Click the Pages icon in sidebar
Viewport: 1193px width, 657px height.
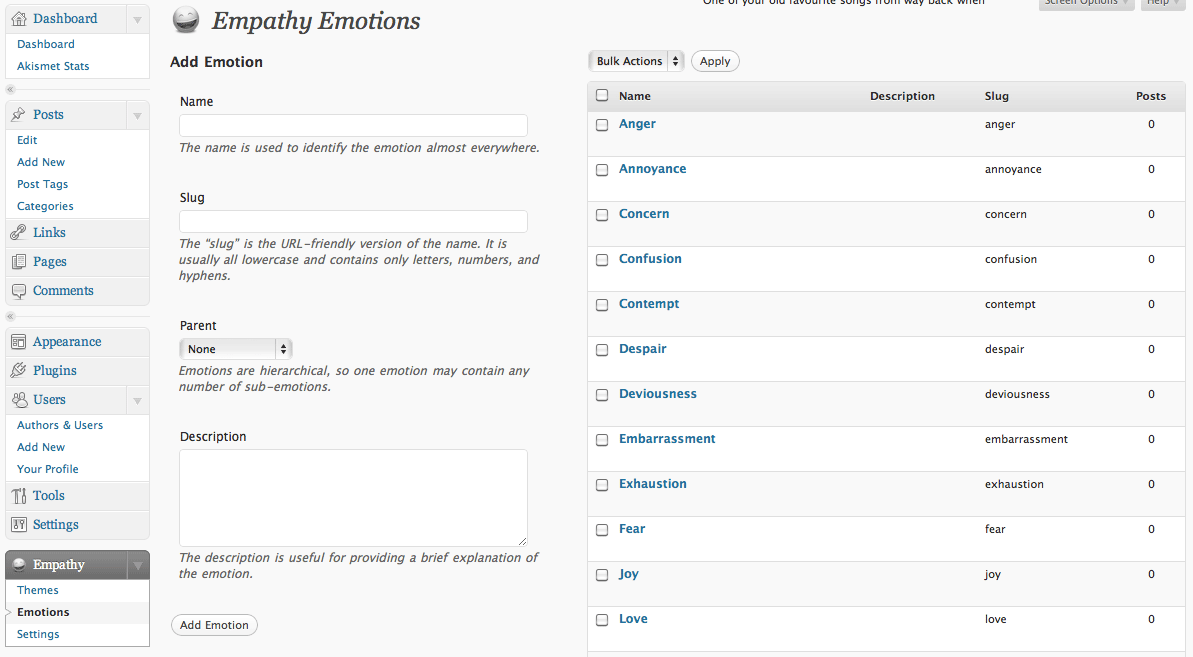(x=19, y=262)
